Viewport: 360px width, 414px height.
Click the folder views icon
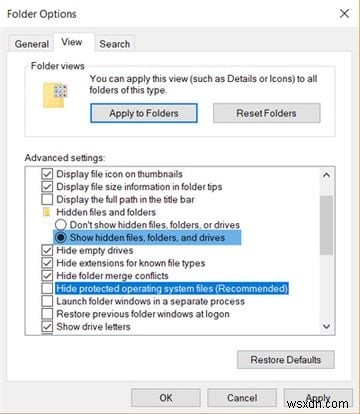55,95
